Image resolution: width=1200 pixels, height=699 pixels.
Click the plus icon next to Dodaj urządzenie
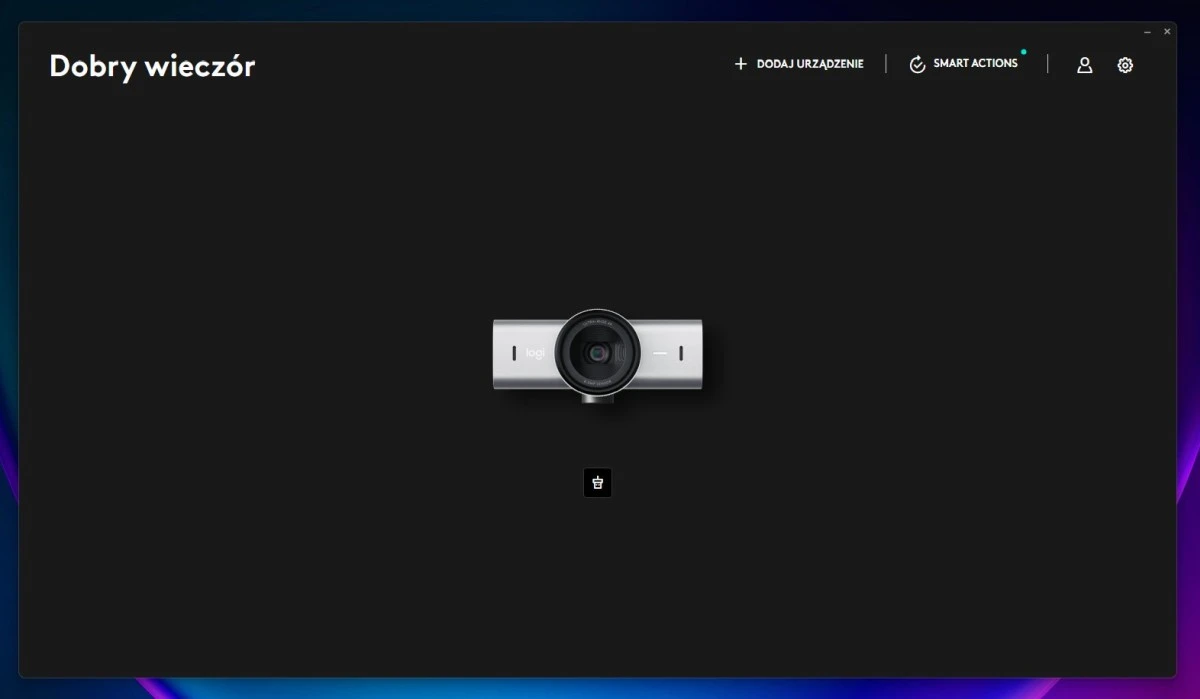[x=741, y=64]
